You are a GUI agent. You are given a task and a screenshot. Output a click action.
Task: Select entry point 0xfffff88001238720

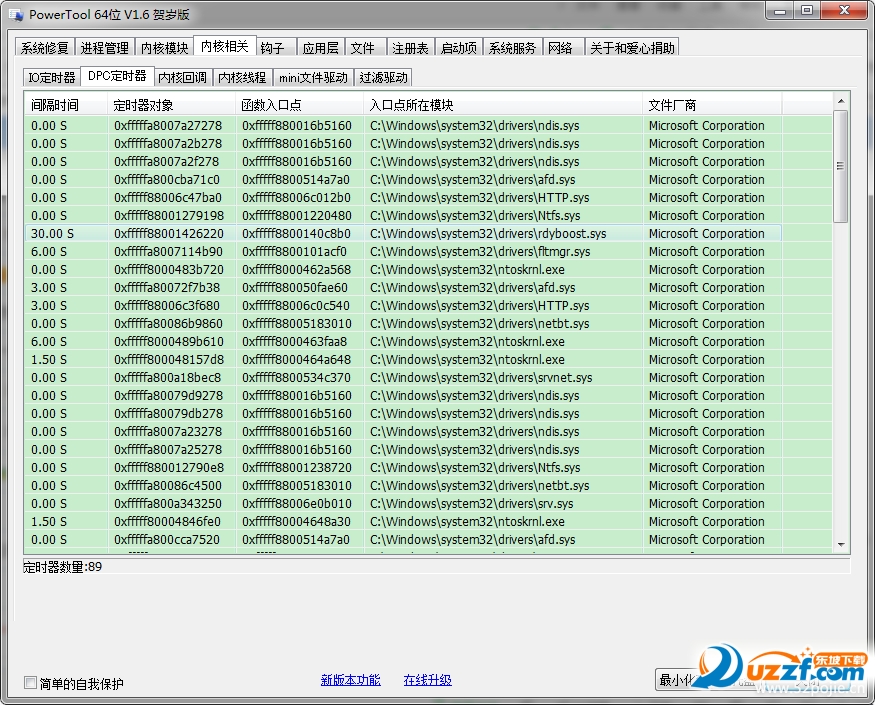297,468
